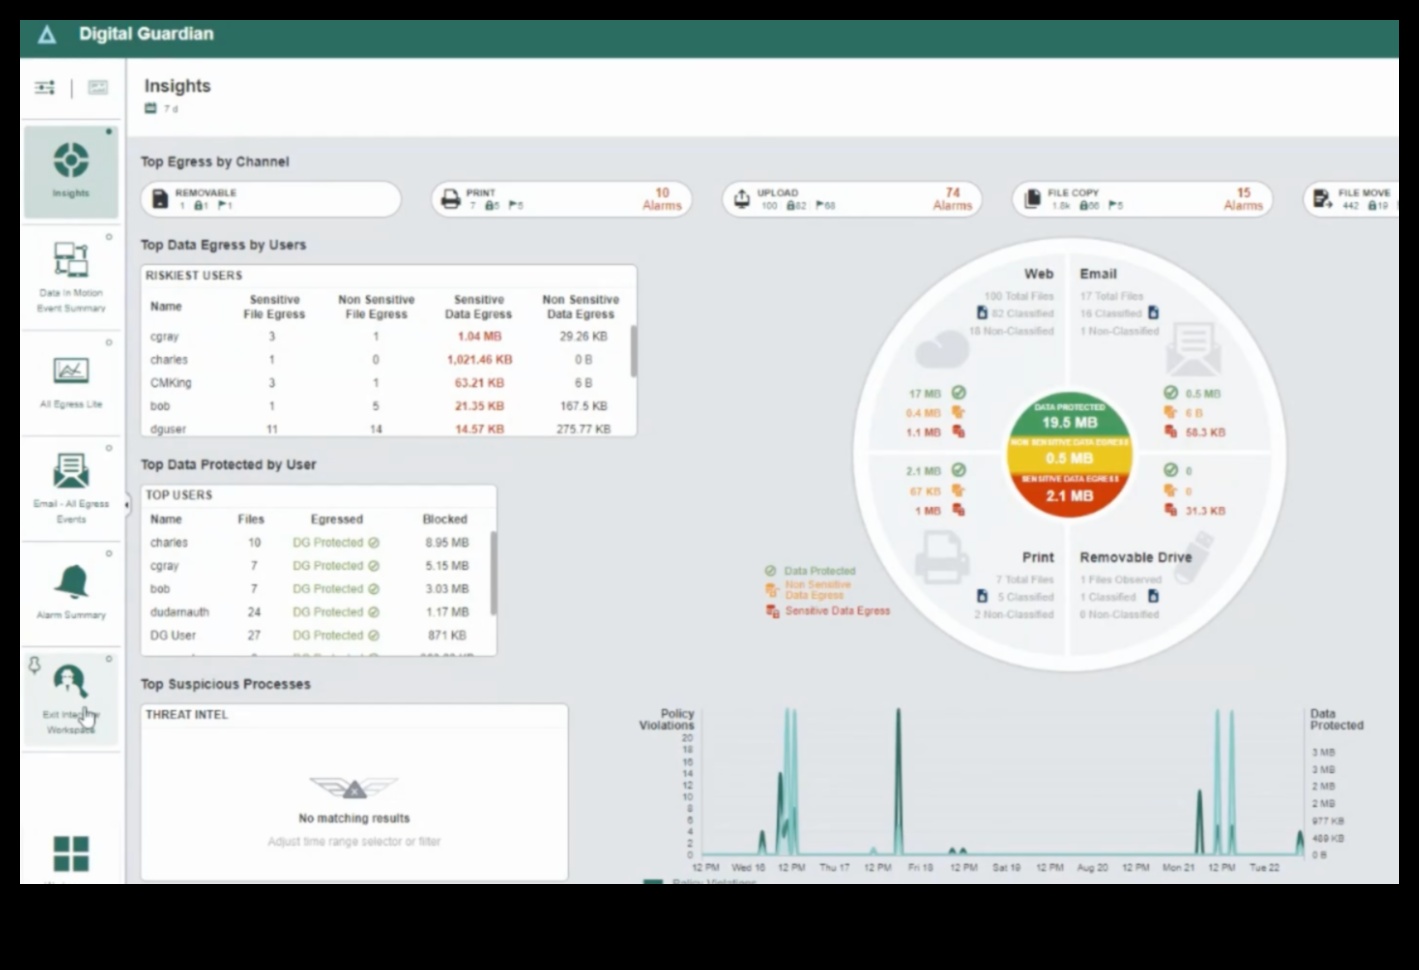Select the Removable channel pill
The width and height of the screenshot is (1419, 970).
(271, 199)
